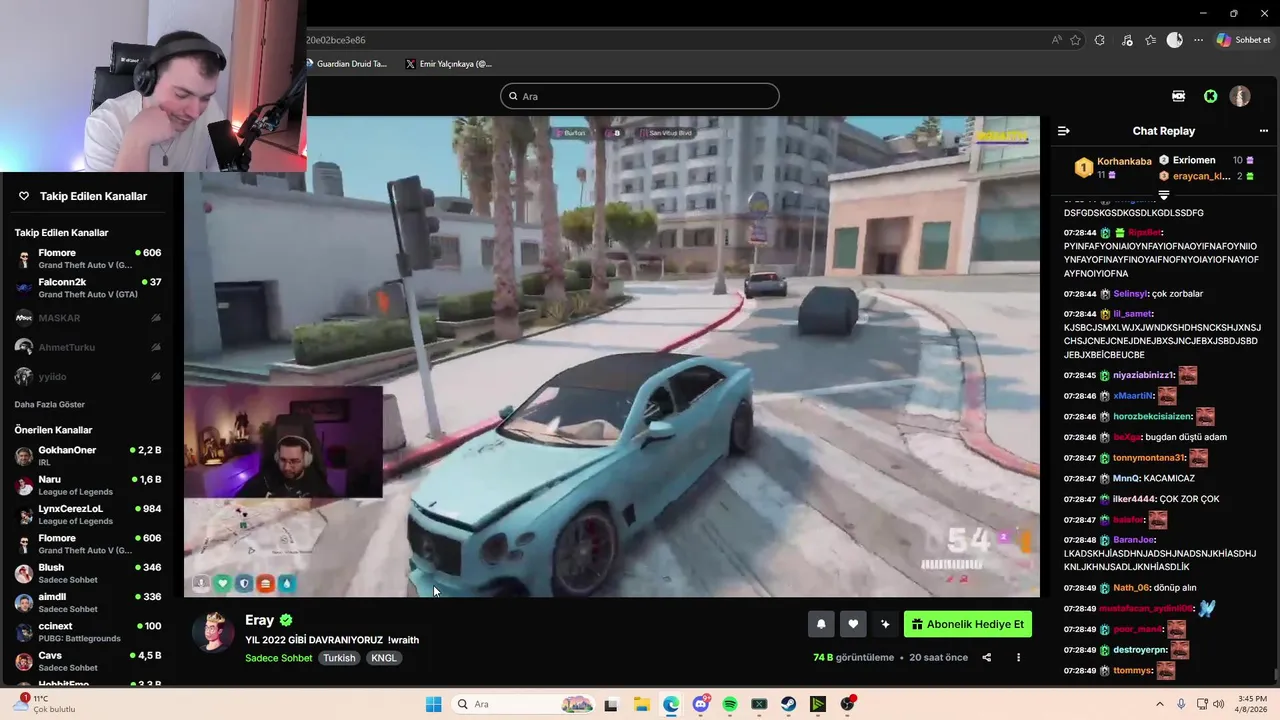
Task: Click the Read Aloud icon in address bar
Action: [x=1057, y=40]
